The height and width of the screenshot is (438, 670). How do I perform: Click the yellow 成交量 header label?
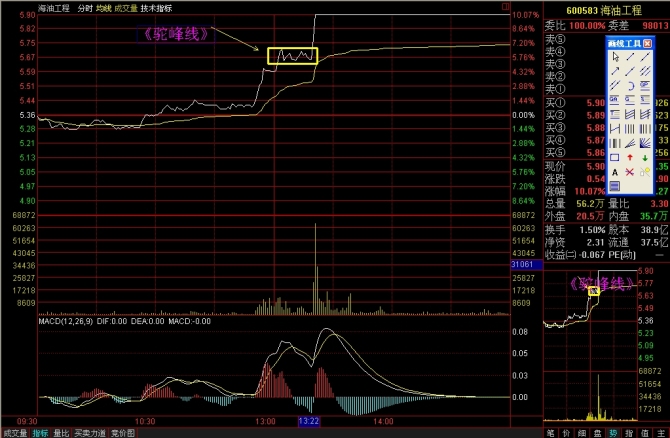click(x=126, y=8)
